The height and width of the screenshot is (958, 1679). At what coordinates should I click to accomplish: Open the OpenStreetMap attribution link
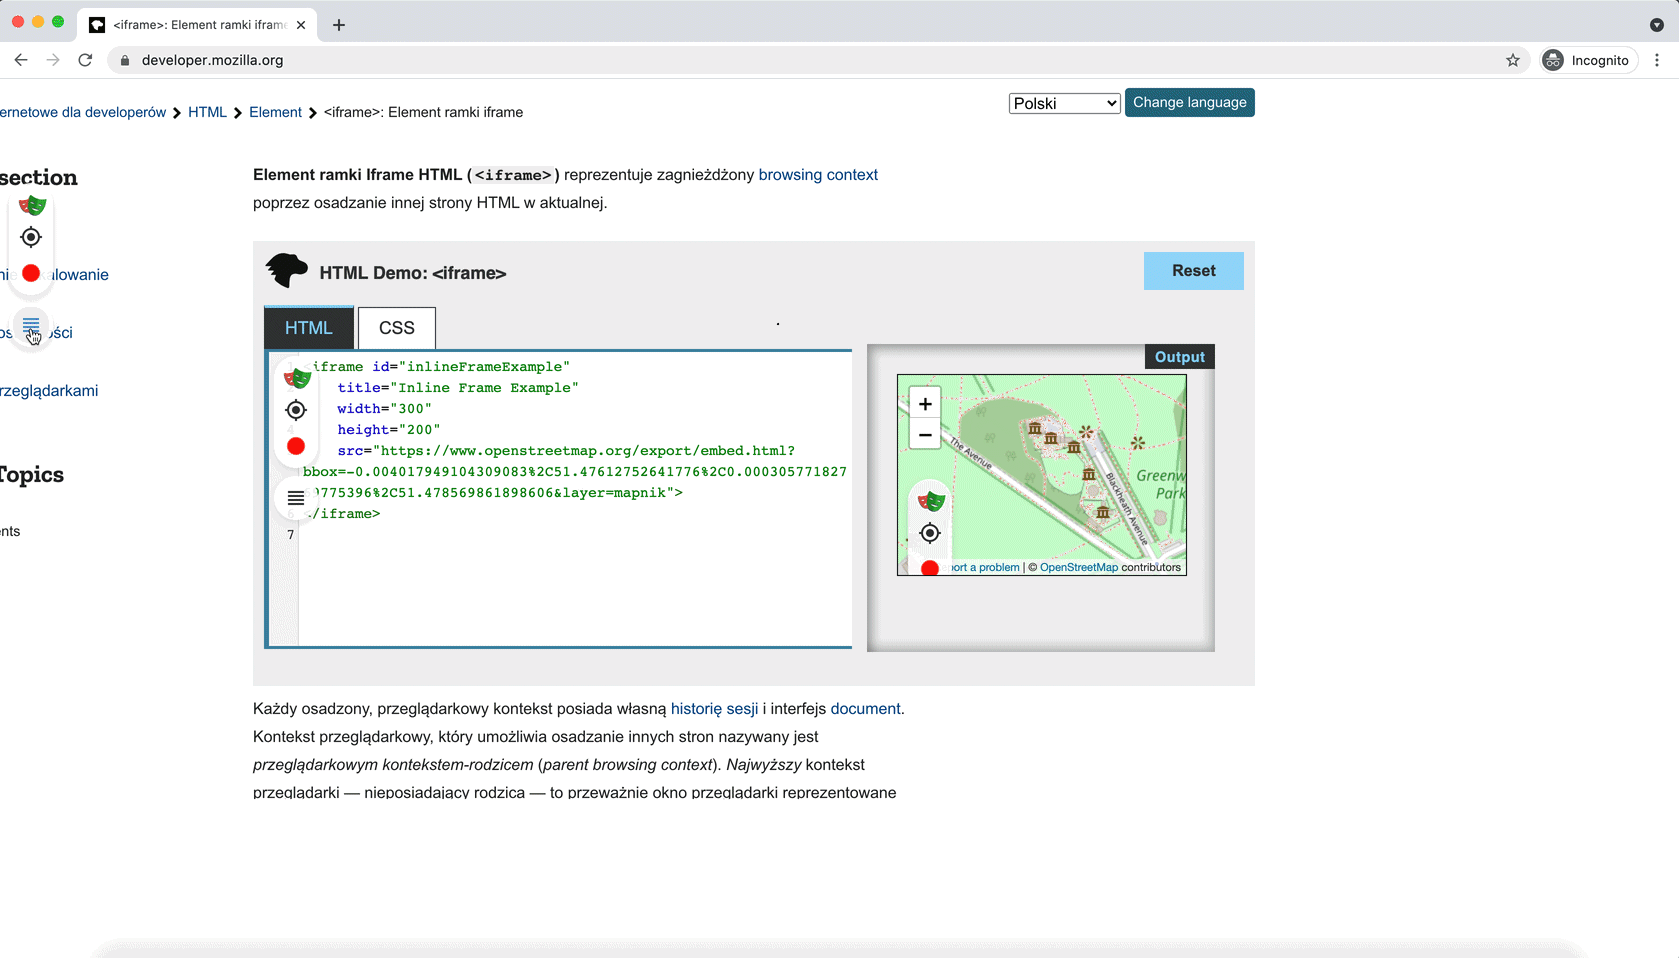tap(1079, 567)
